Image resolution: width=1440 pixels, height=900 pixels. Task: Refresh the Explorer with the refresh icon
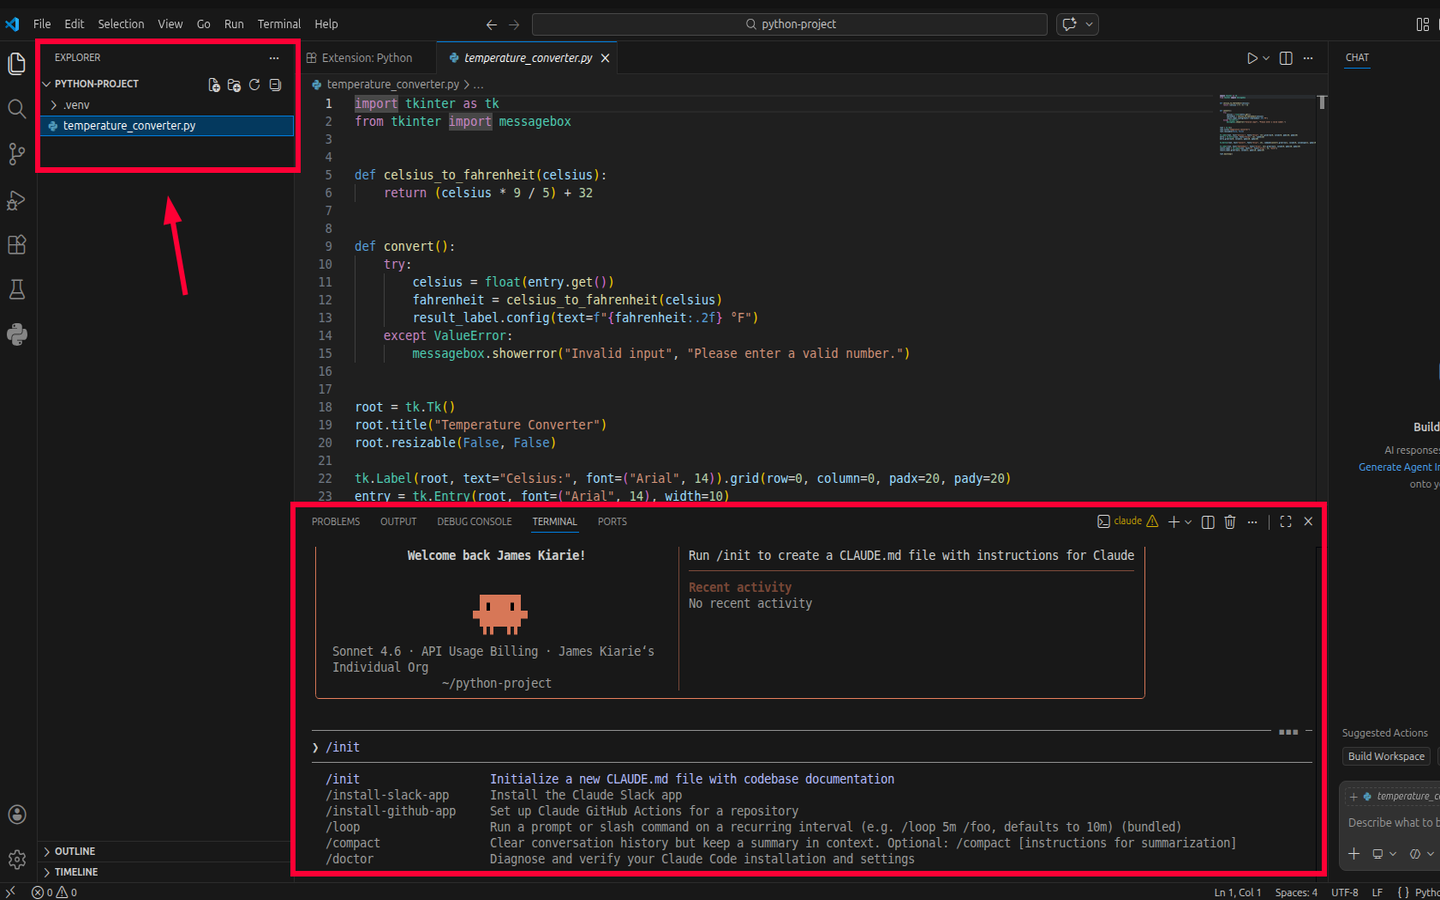pos(254,85)
